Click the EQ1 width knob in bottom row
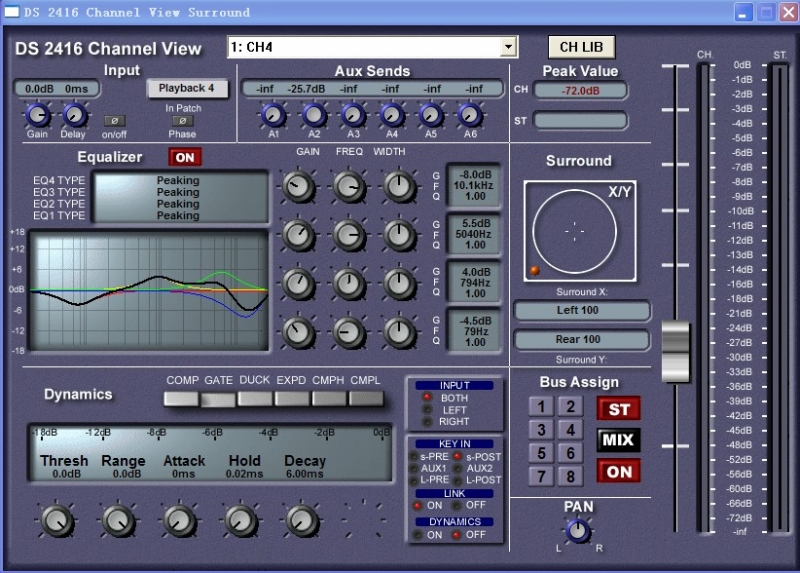This screenshot has height=573, width=800. pos(399,333)
